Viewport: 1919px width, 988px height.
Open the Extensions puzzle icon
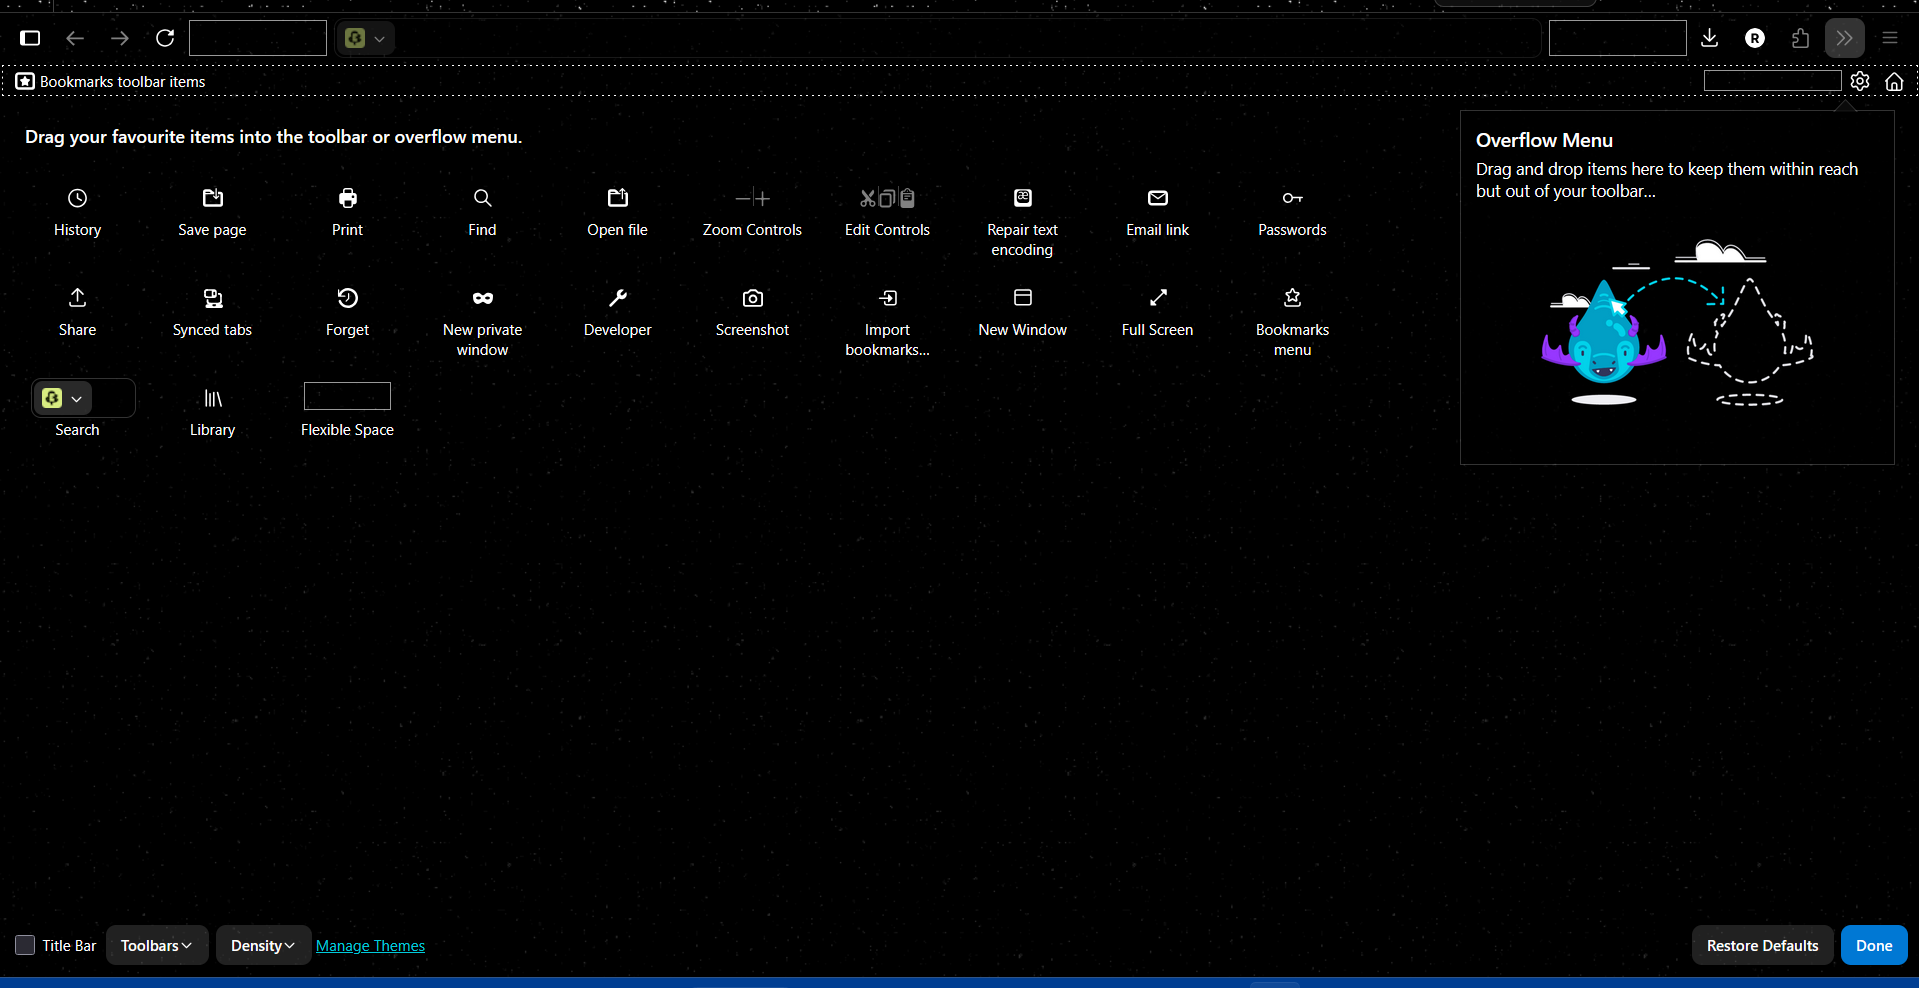pyautogui.click(x=1800, y=38)
